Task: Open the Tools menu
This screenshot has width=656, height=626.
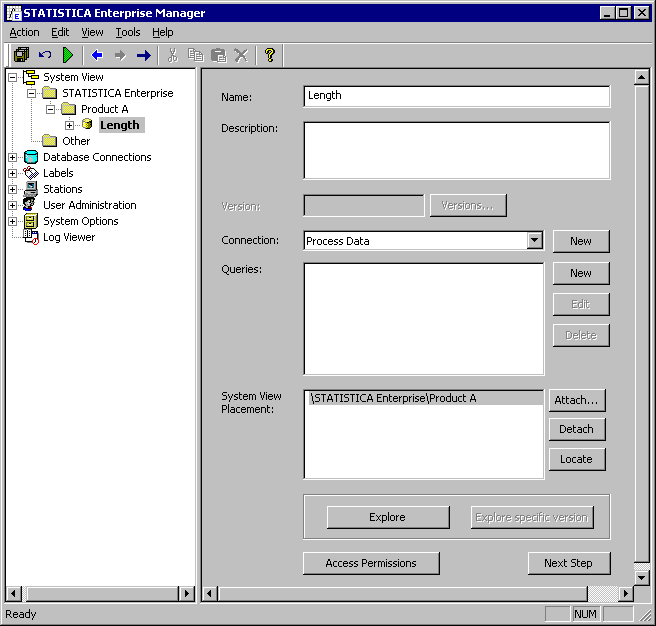Action: (x=127, y=32)
